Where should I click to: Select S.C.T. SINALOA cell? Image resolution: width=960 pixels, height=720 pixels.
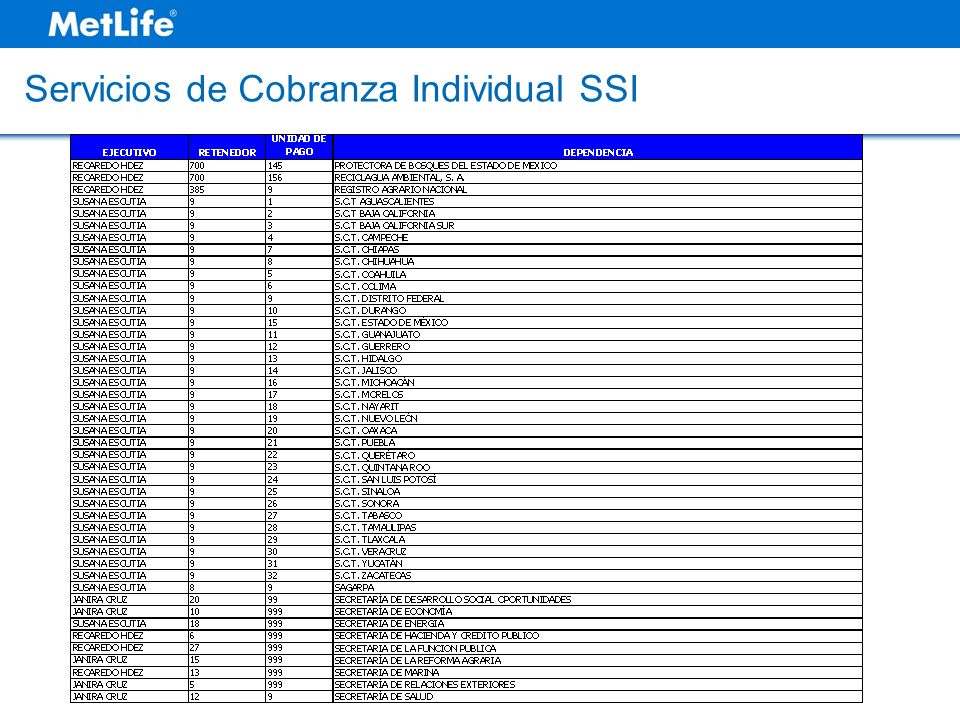pos(598,491)
